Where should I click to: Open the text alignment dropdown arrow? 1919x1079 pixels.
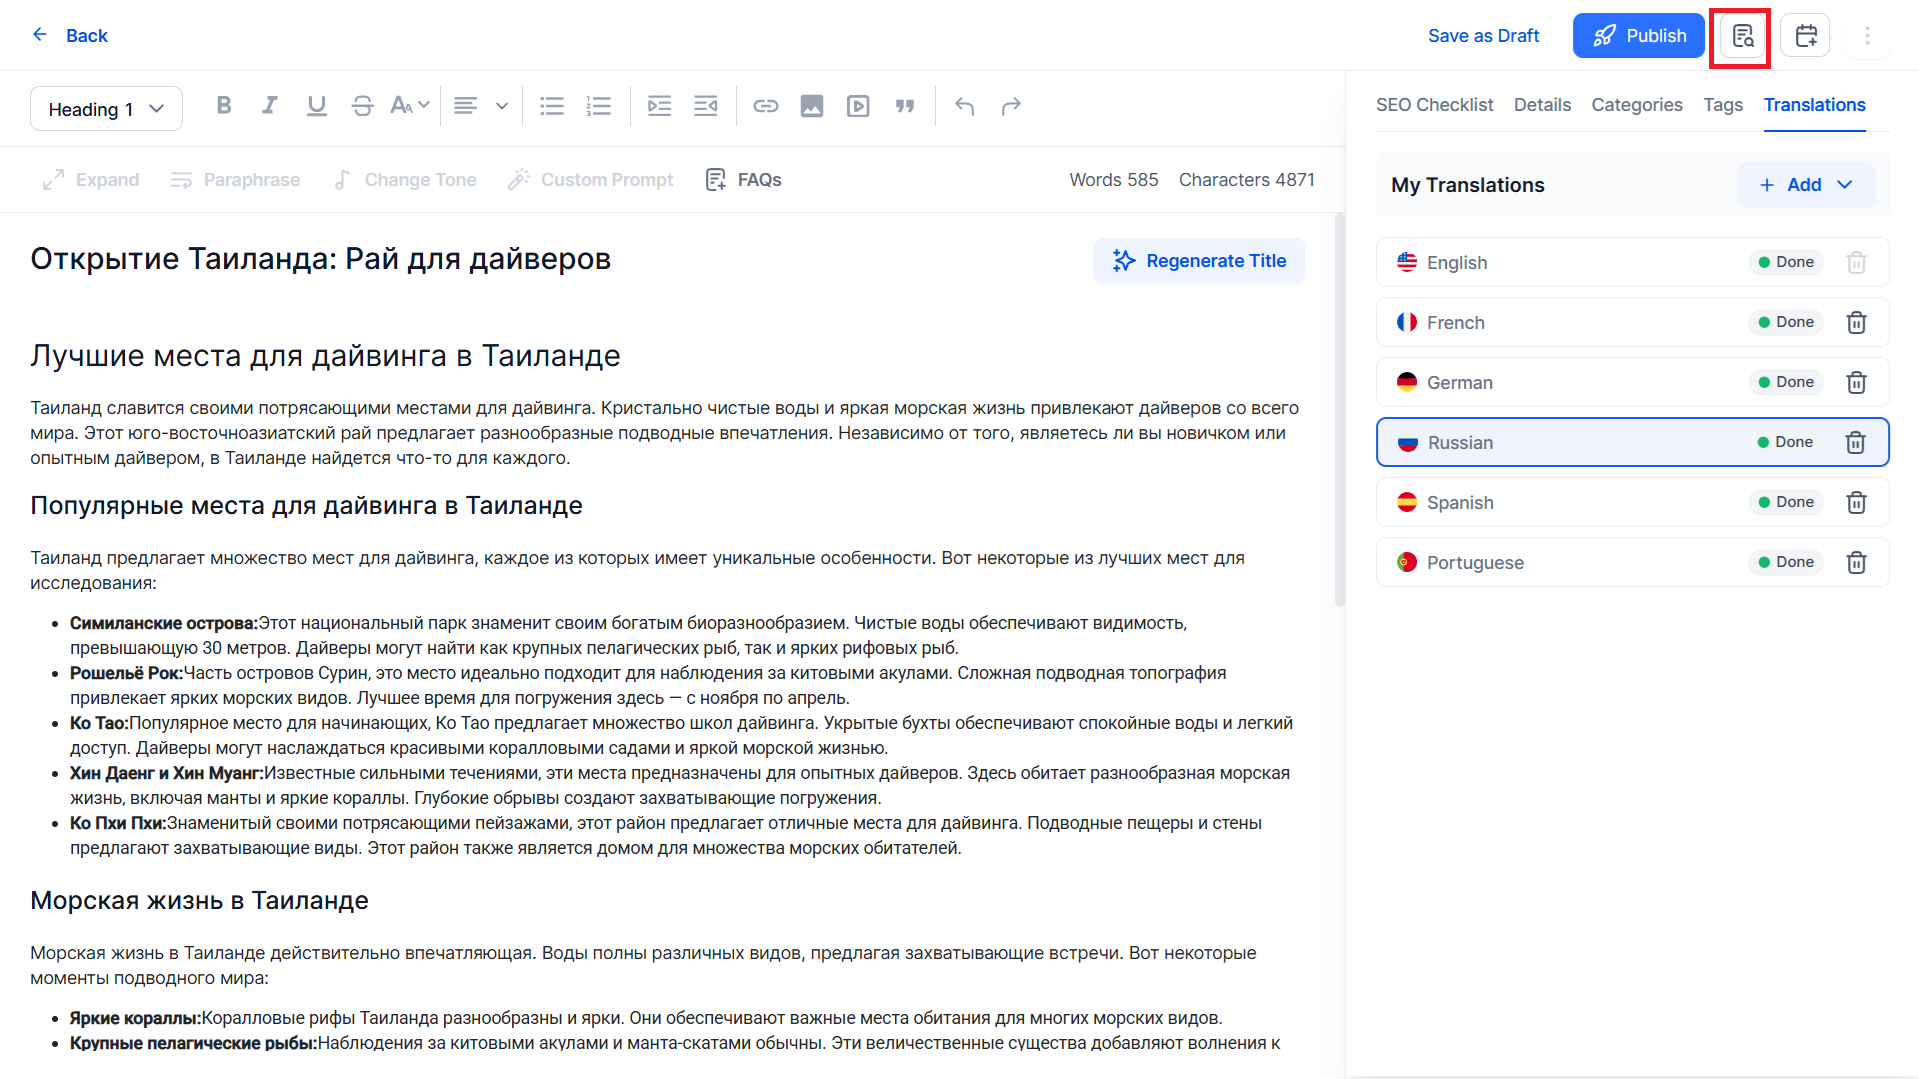tap(502, 106)
